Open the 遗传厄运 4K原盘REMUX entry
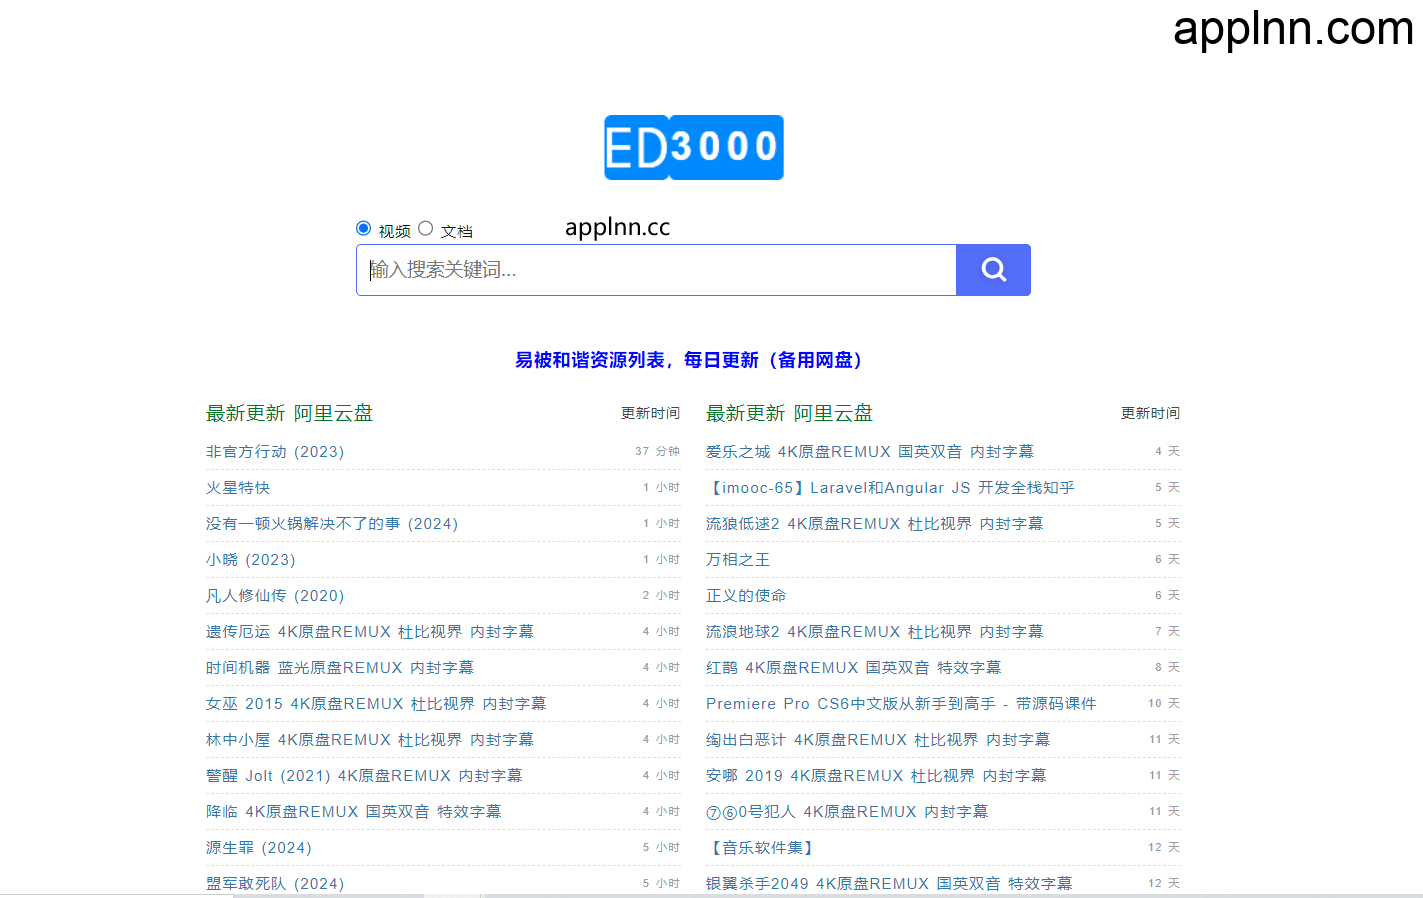Image resolution: width=1423 pixels, height=898 pixels. 370,631
